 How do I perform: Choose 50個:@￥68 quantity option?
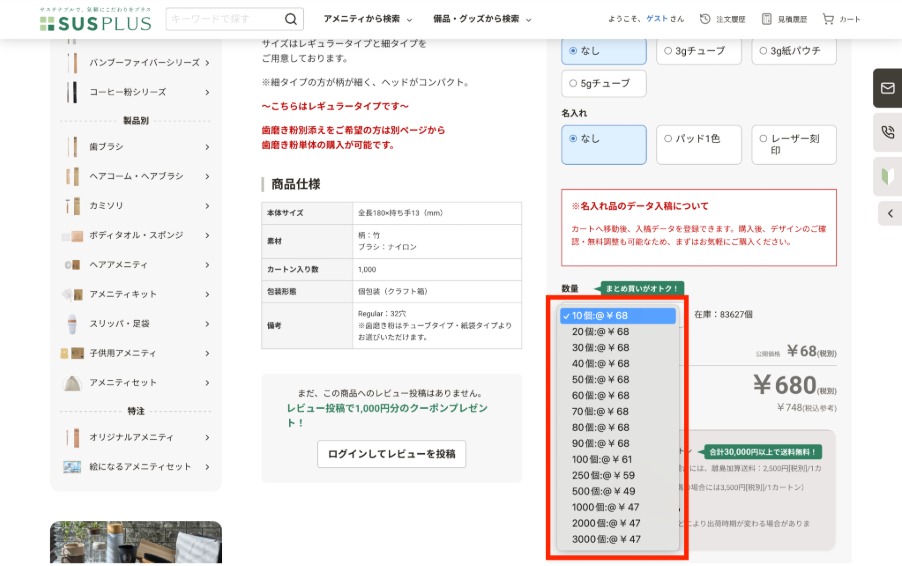(617, 380)
